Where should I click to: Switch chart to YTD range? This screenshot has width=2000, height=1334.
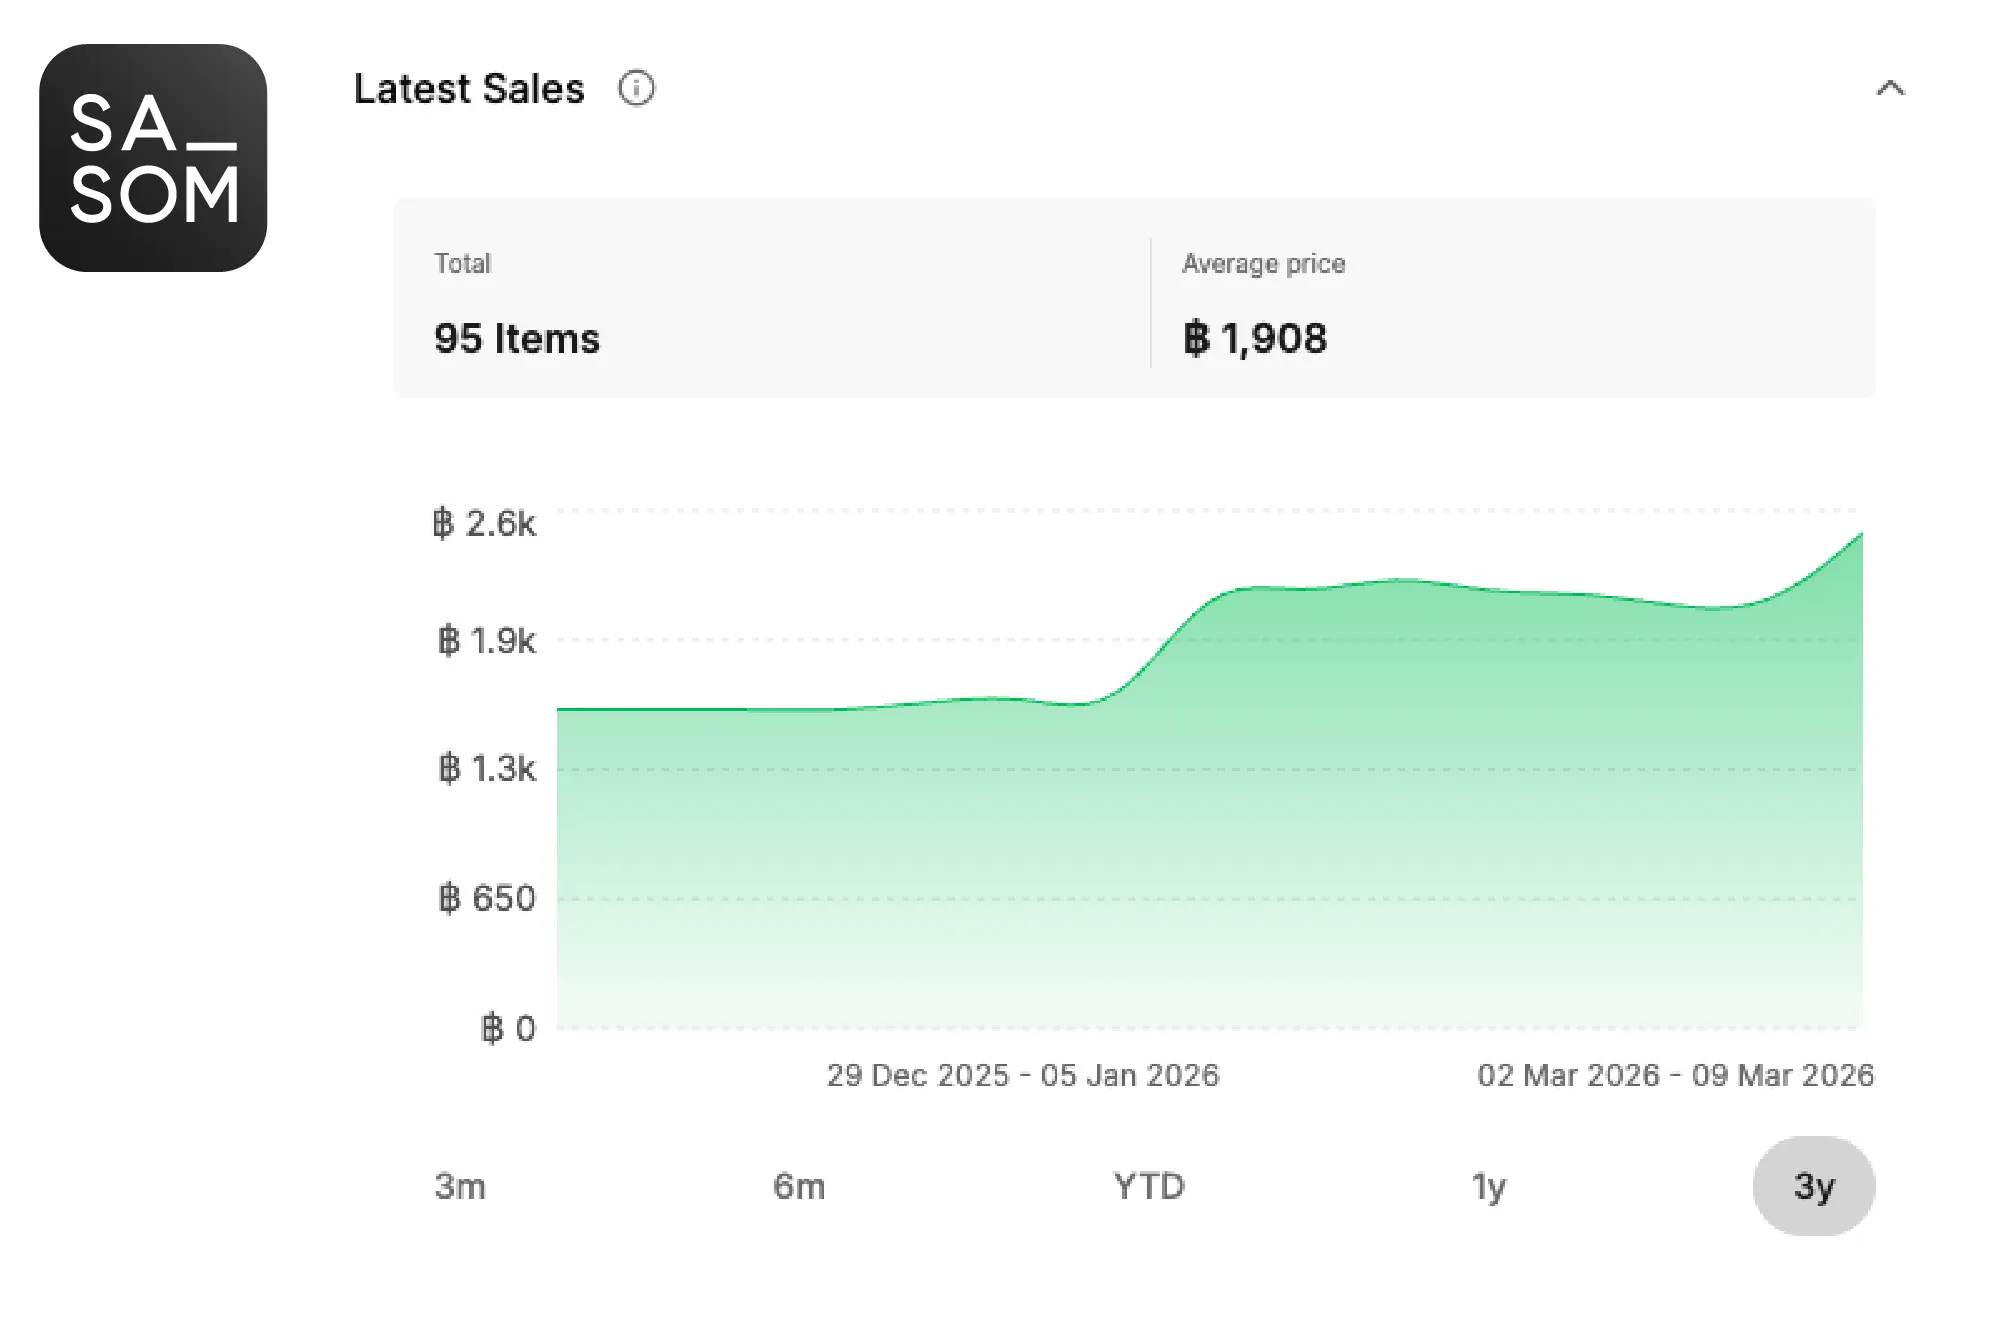[1149, 1186]
